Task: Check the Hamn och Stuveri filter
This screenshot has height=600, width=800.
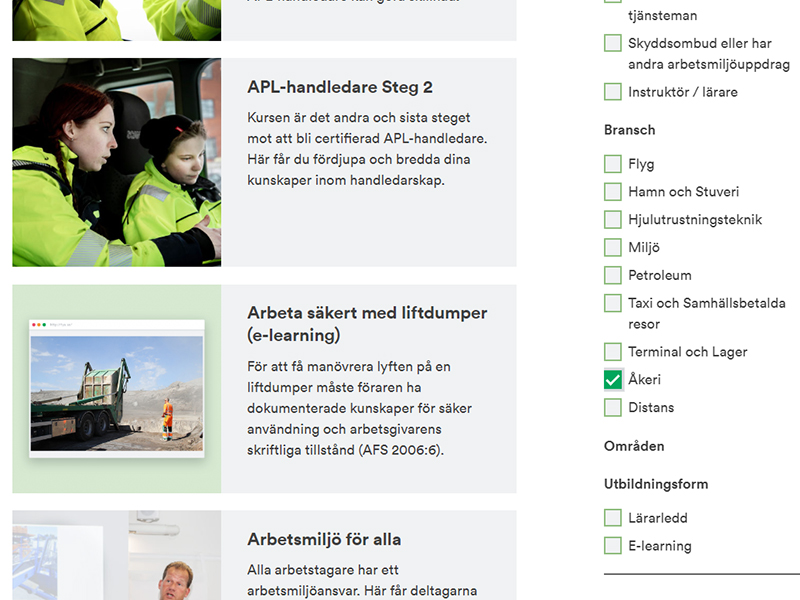Action: tap(611, 191)
